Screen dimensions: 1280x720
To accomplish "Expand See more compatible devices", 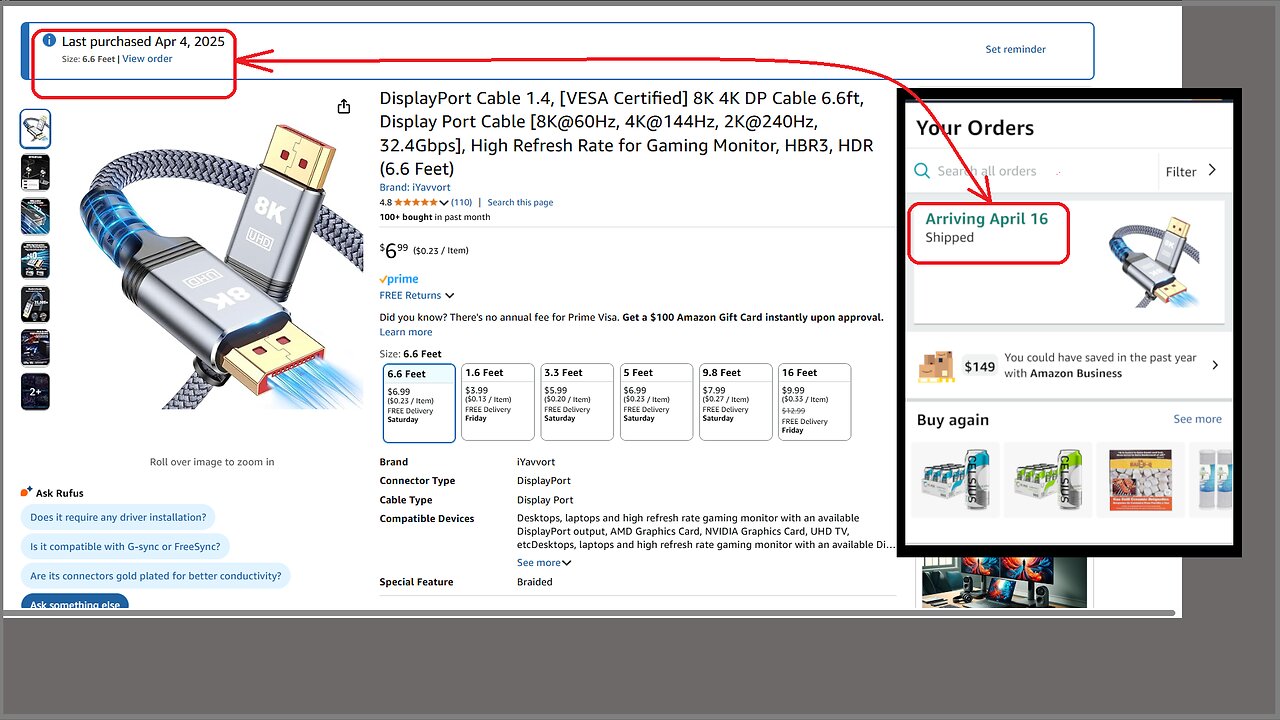I will 544,563.
